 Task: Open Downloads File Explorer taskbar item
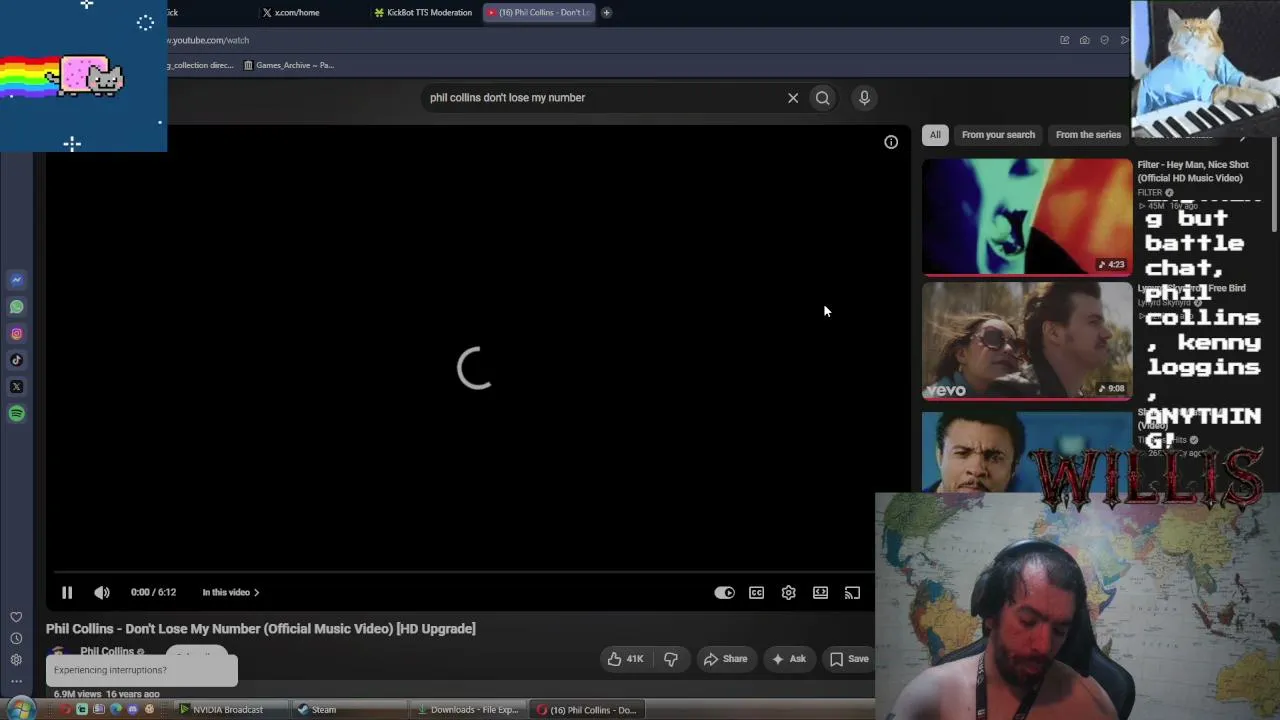[x=468, y=710]
